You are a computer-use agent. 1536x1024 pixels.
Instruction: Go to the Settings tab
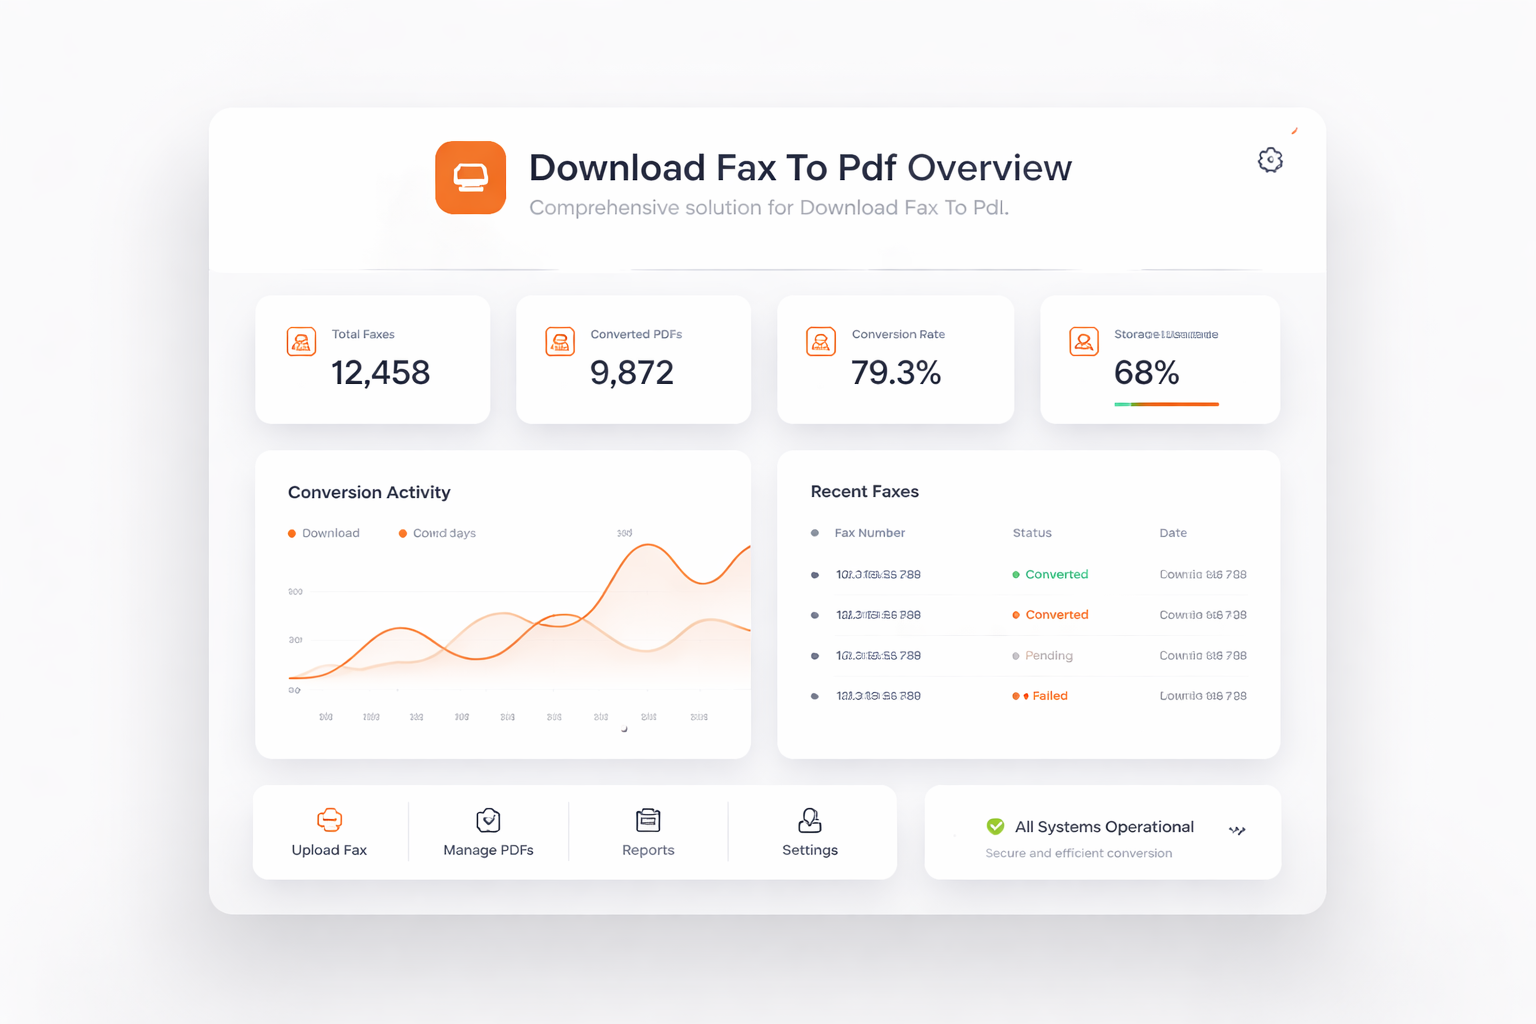809,833
